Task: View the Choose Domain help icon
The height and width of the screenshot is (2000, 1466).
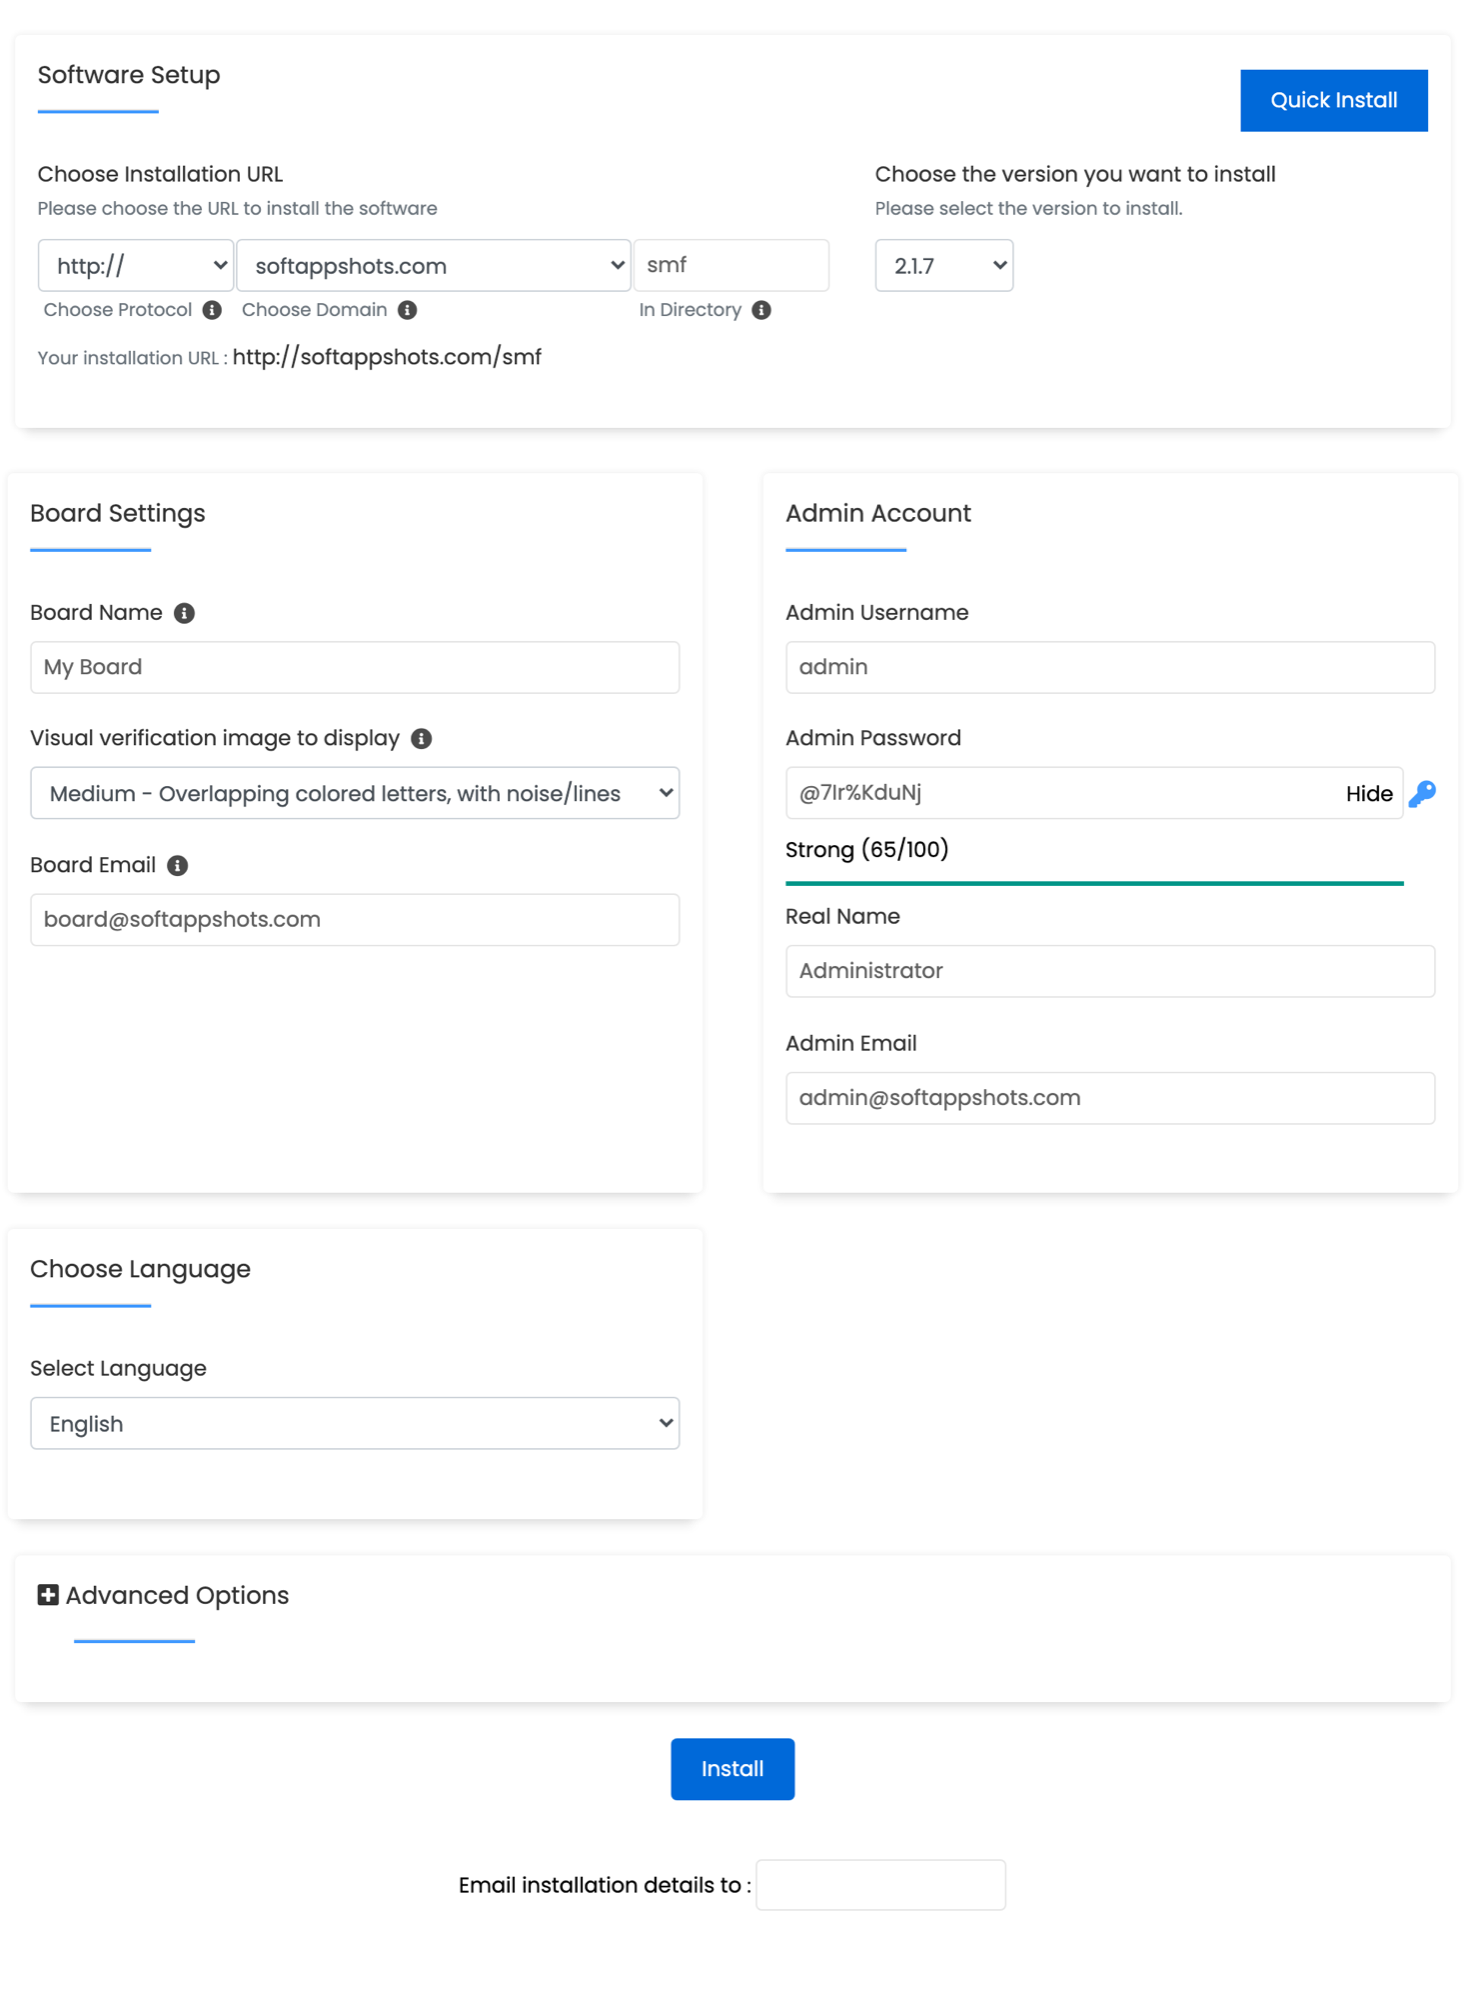Action: coord(407,310)
